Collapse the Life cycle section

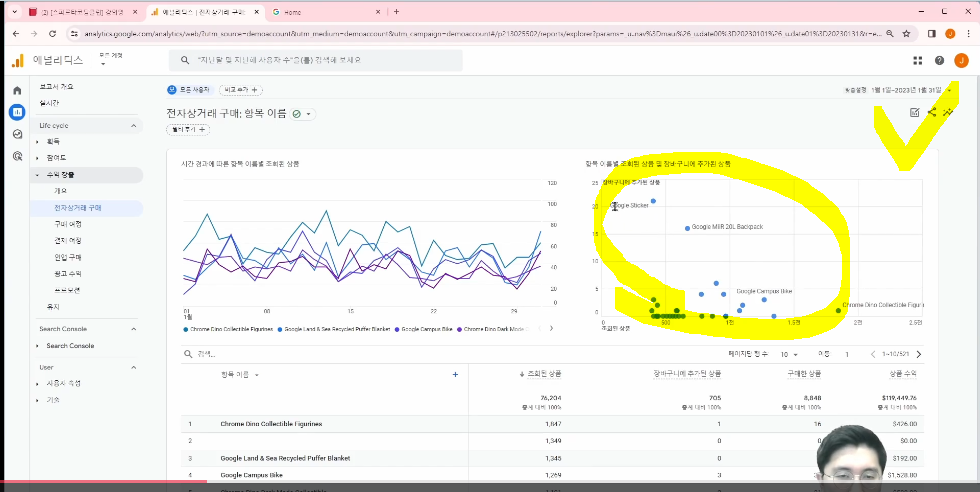133,126
